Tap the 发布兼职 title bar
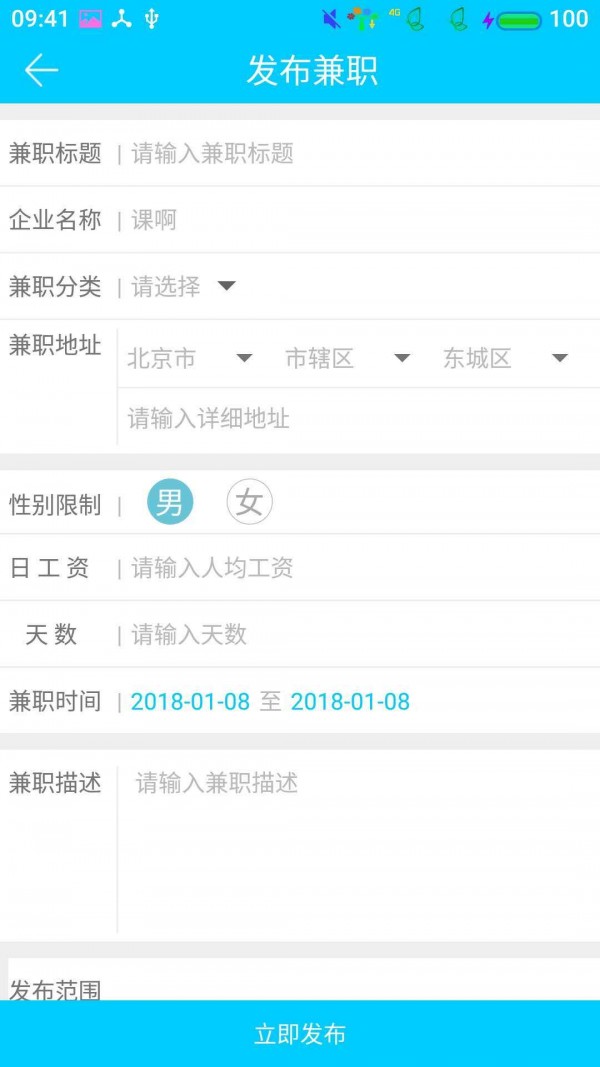600x1067 pixels. click(x=308, y=72)
